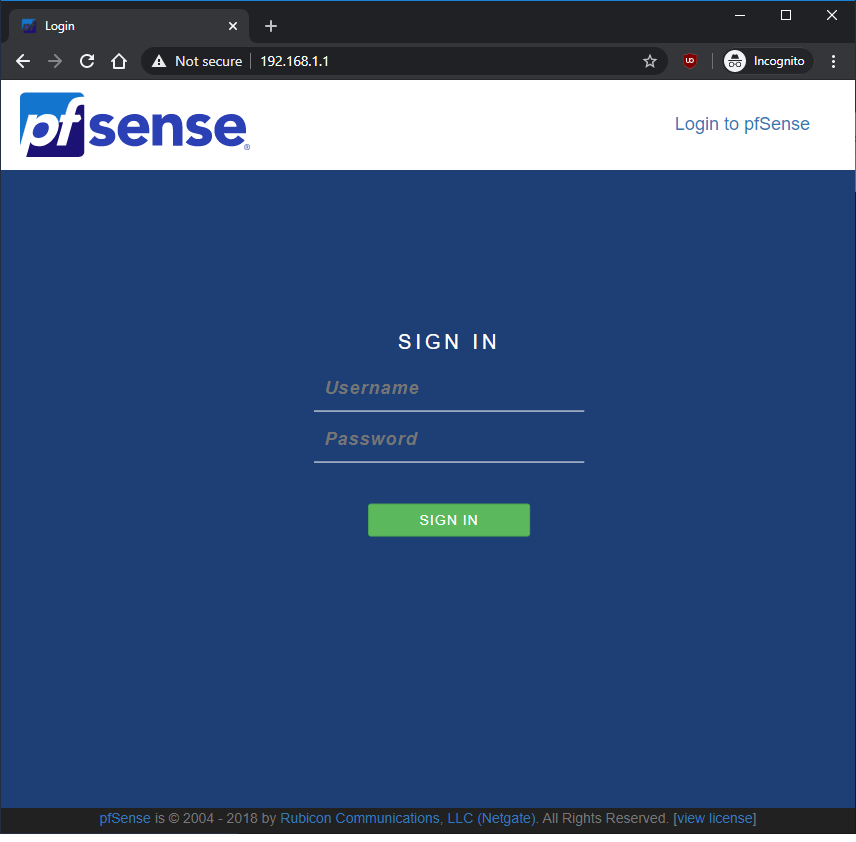Focus the Username field
Viewport: 856px width, 842px height.
coord(449,388)
